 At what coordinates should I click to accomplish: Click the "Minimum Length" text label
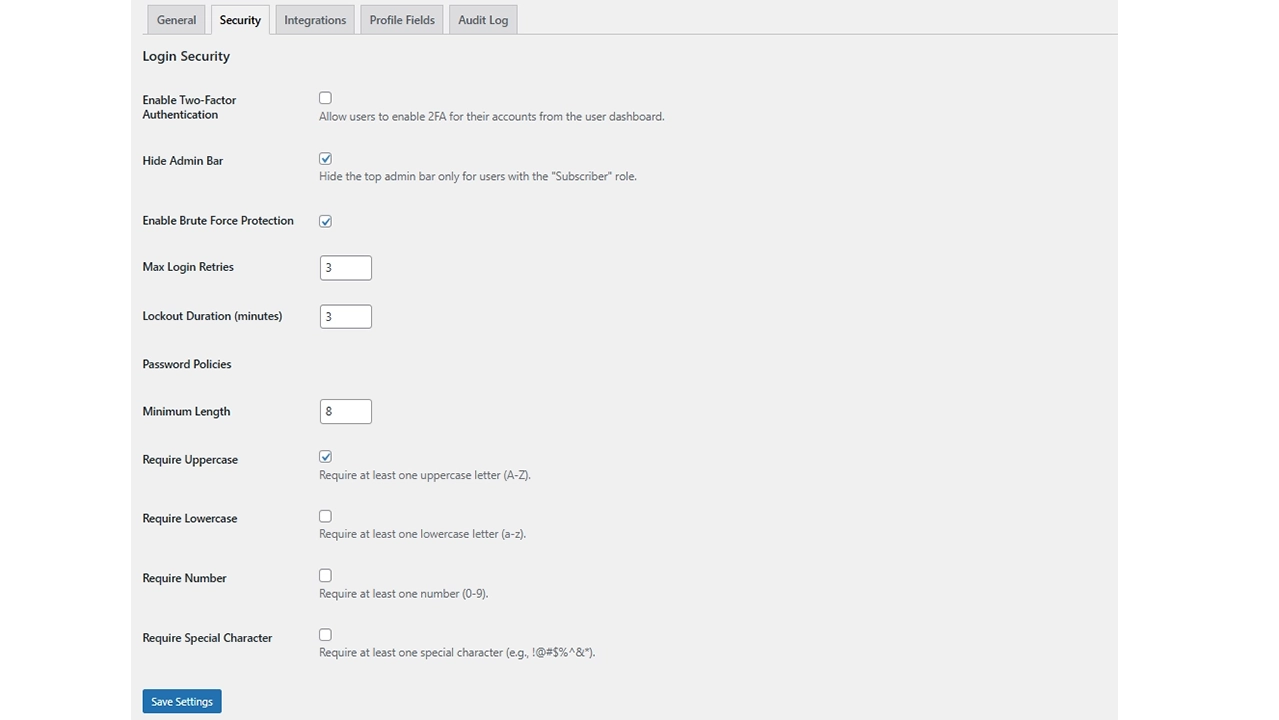point(186,411)
